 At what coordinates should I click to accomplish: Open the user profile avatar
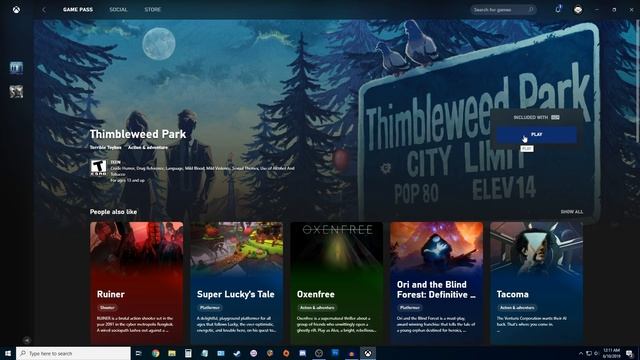coord(578,9)
